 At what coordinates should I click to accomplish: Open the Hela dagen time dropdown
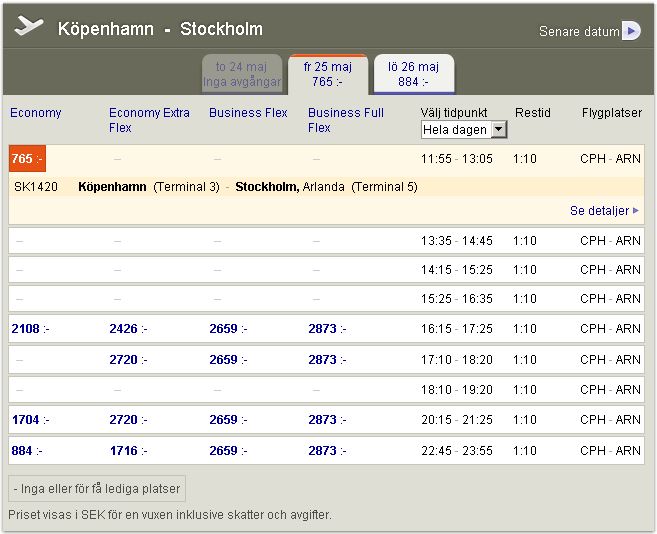point(465,130)
